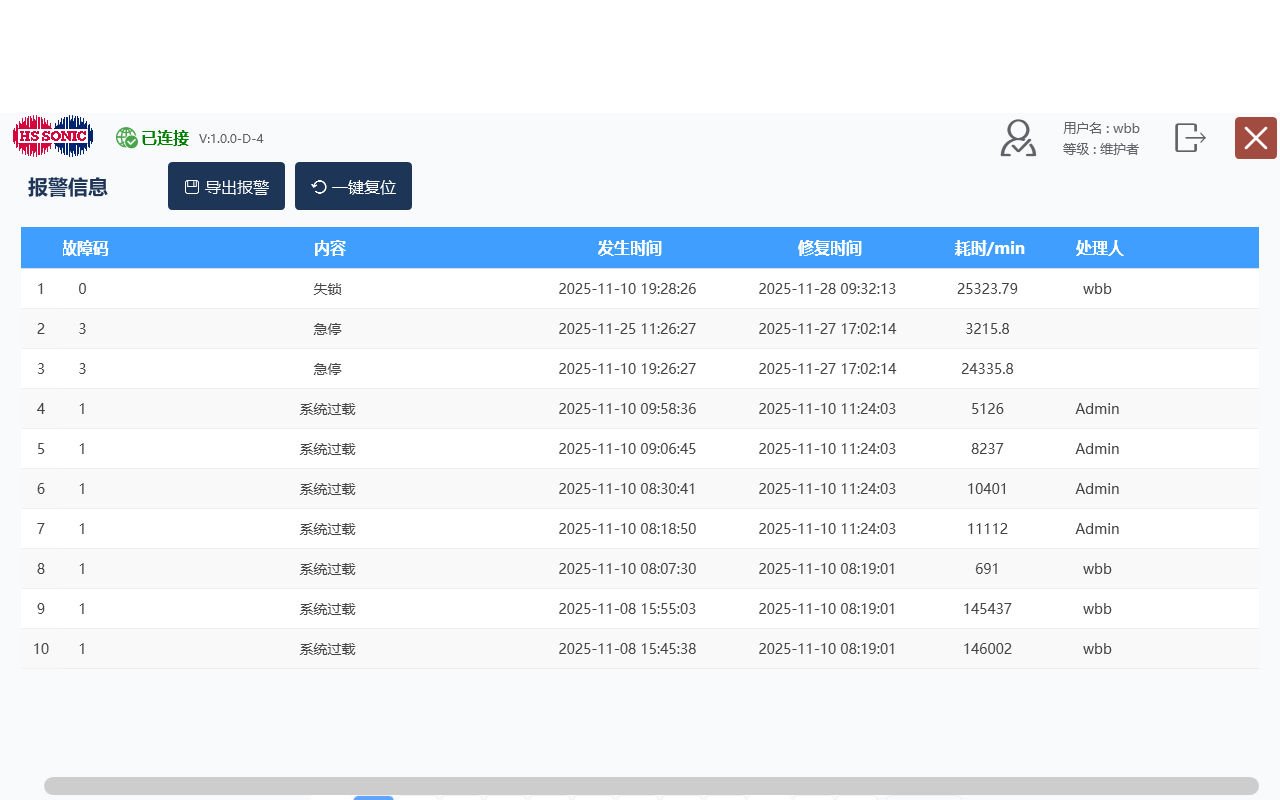1280x800 pixels.
Task: Click the green connected globe icon
Action: coord(126,138)
